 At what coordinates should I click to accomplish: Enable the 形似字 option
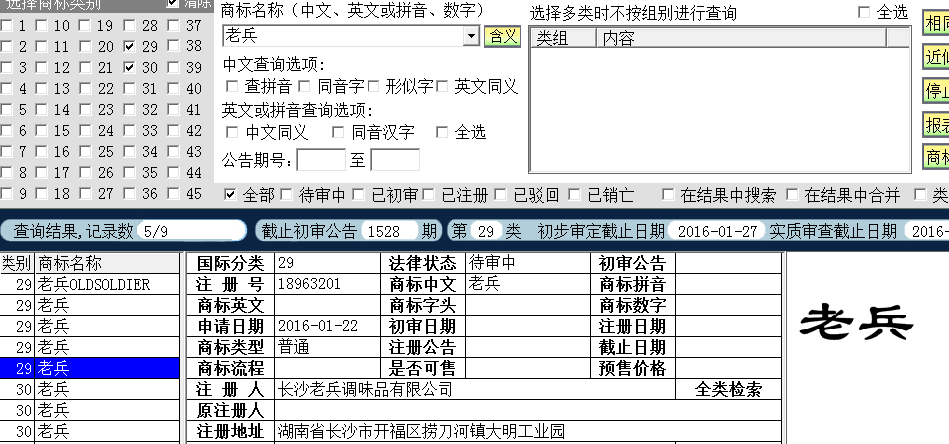click(x=375, y=87)
